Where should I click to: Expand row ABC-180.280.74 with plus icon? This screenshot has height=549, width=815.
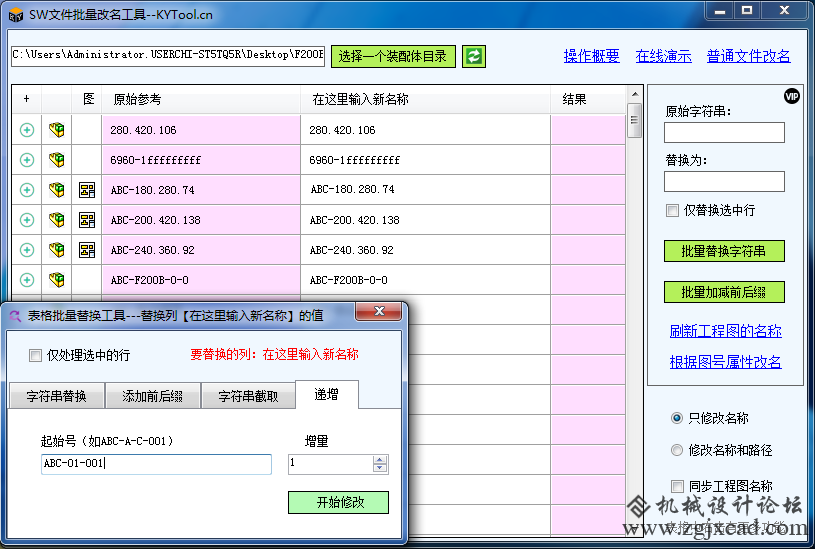27,190
